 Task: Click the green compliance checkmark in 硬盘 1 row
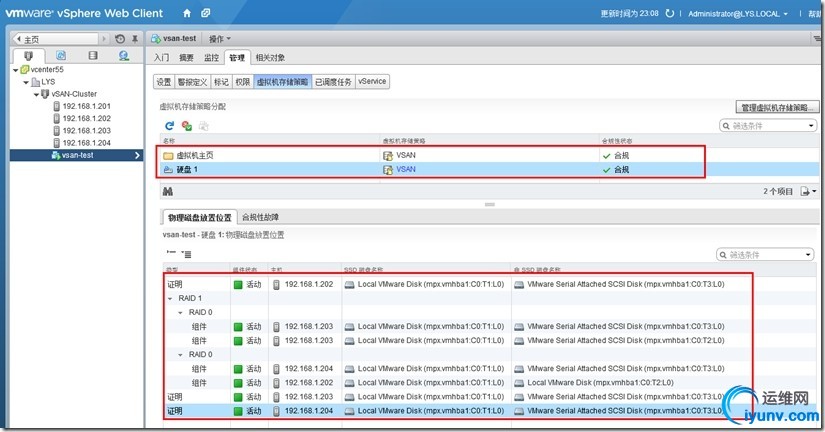607,170
